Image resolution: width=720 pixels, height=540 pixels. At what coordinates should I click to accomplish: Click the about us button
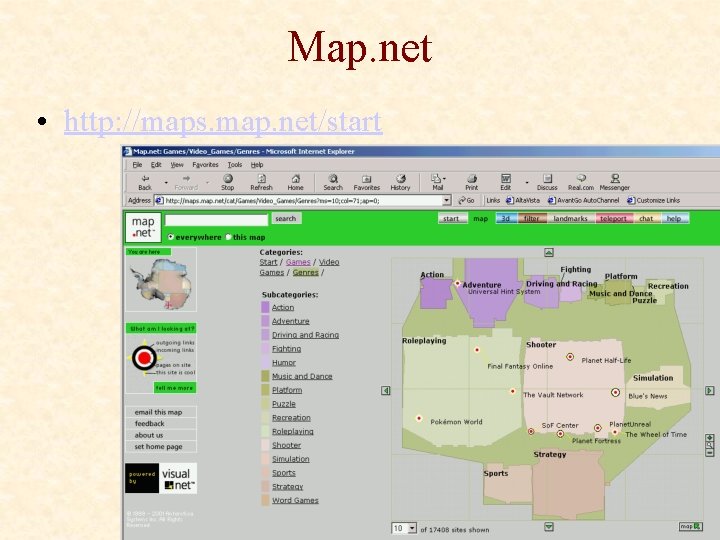pyautogui.click(x=161, y=435)
